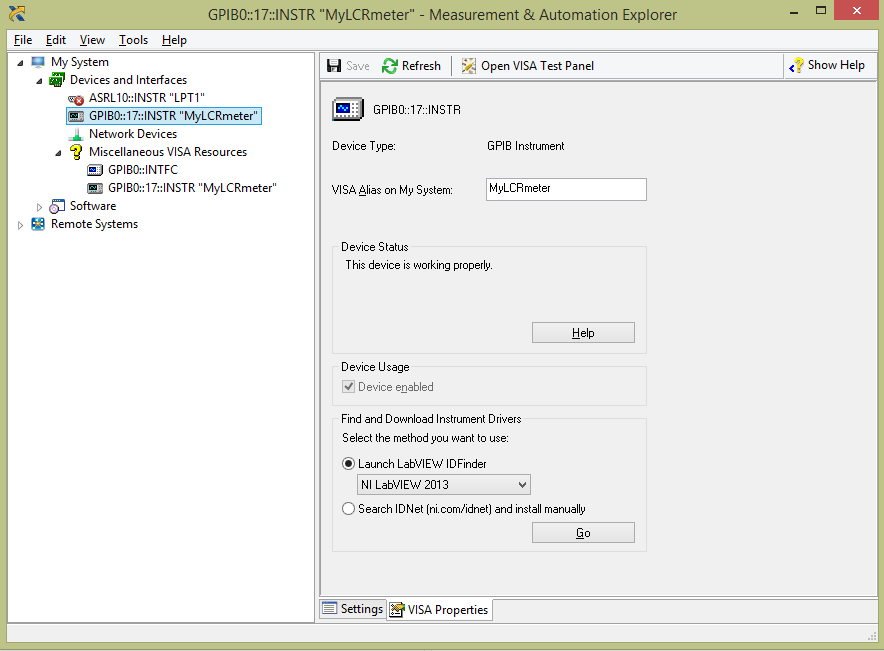884x651 pixels.
Task: Collapse the My System tree node
Action: (20, 63)
